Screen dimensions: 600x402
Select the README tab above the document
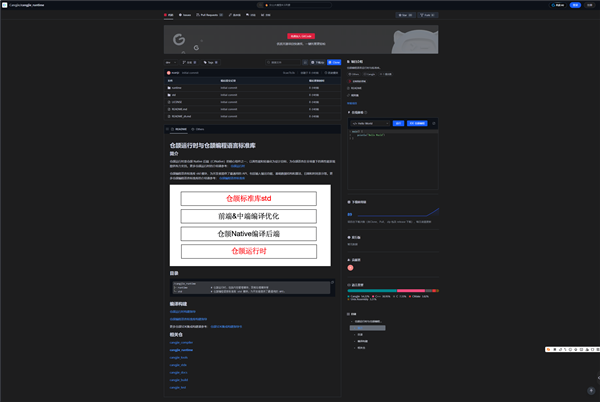tap(180, 130)
